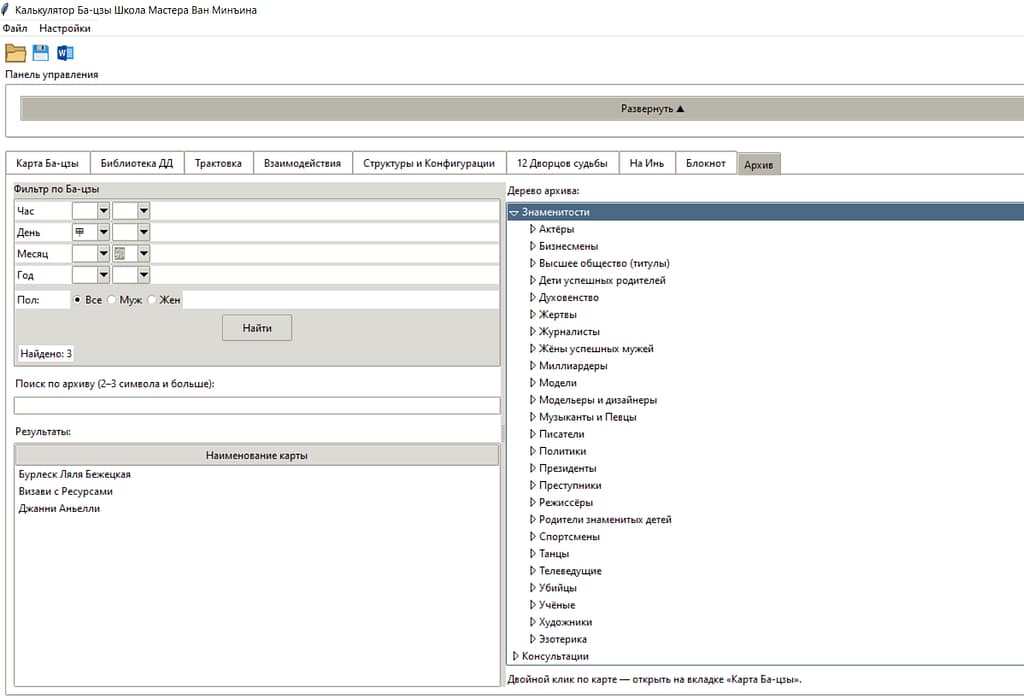
Task: Select Политики in the archive tree
Action: (562, 451)
